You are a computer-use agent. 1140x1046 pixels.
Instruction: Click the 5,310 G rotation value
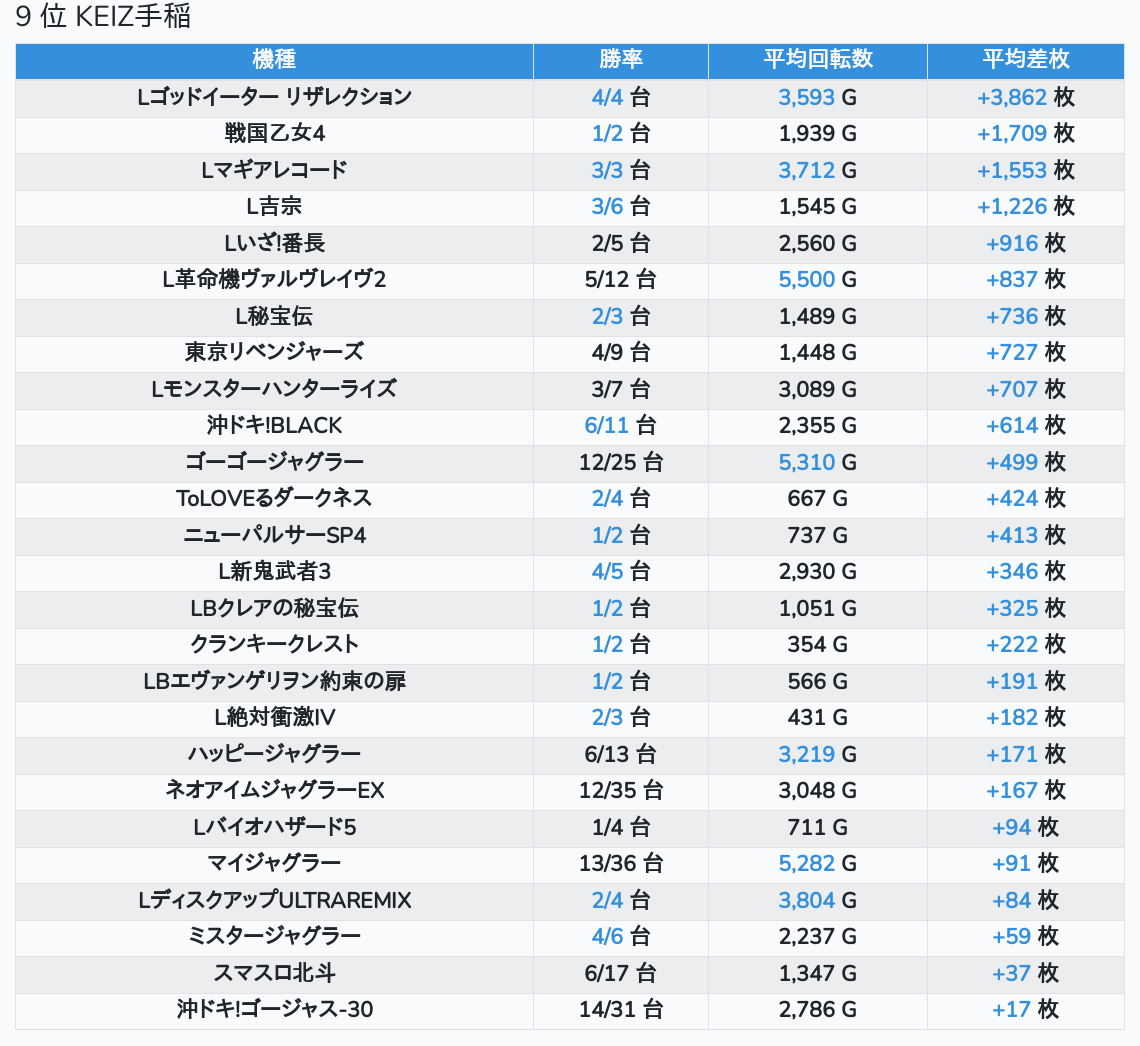[x=806, y=462]
